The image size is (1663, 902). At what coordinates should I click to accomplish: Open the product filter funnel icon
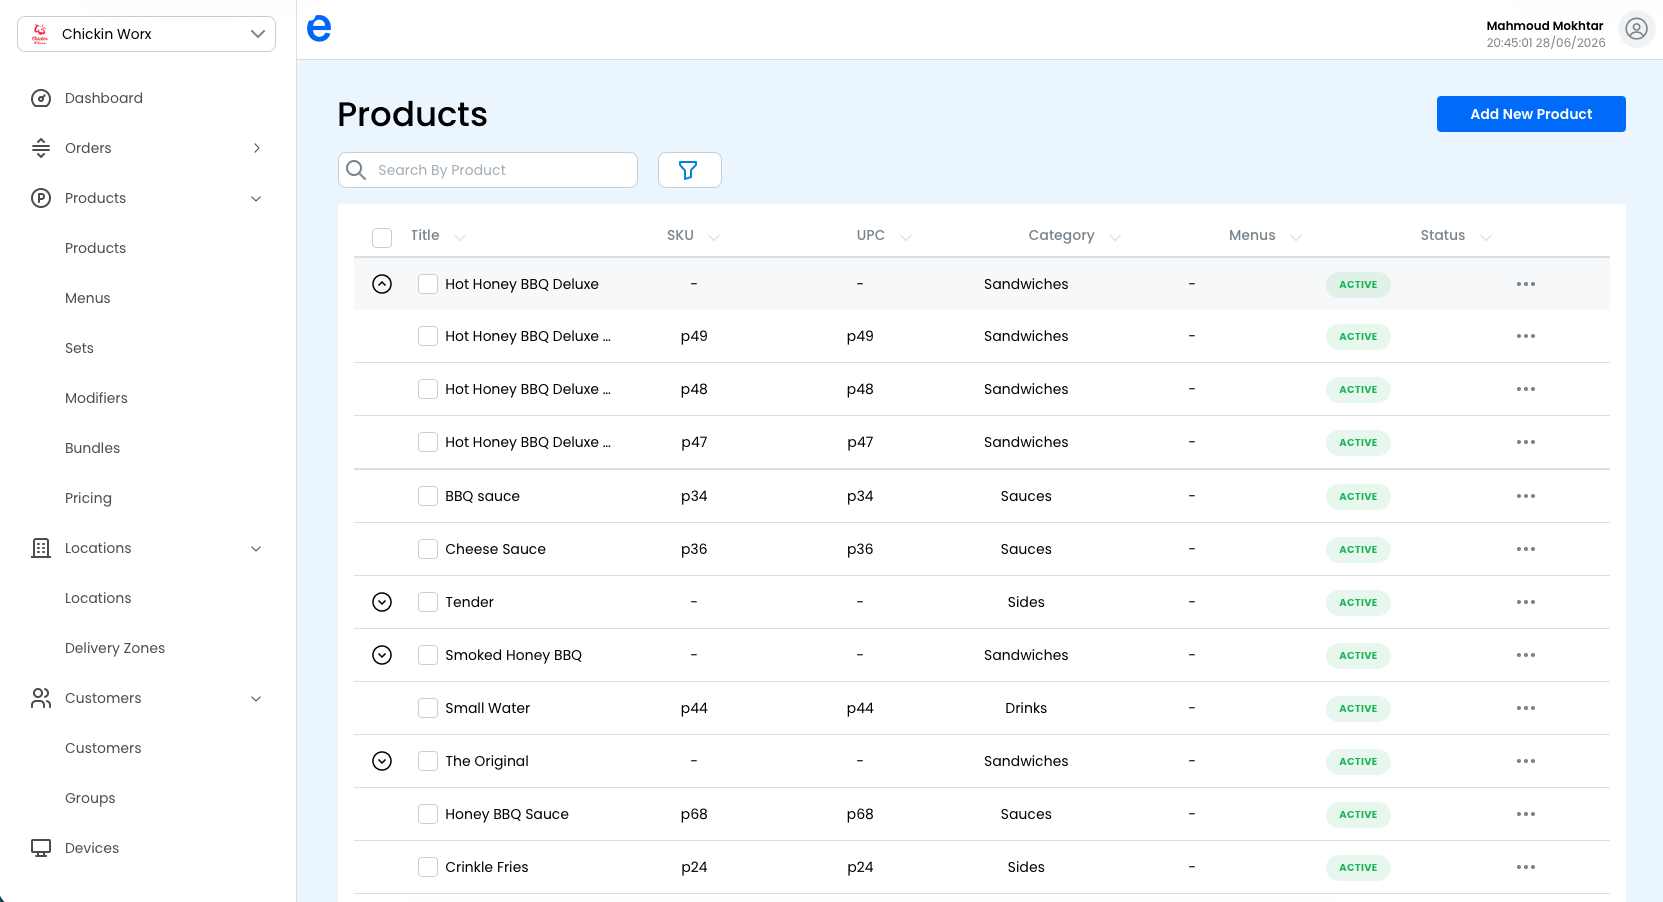pos(688,170)
